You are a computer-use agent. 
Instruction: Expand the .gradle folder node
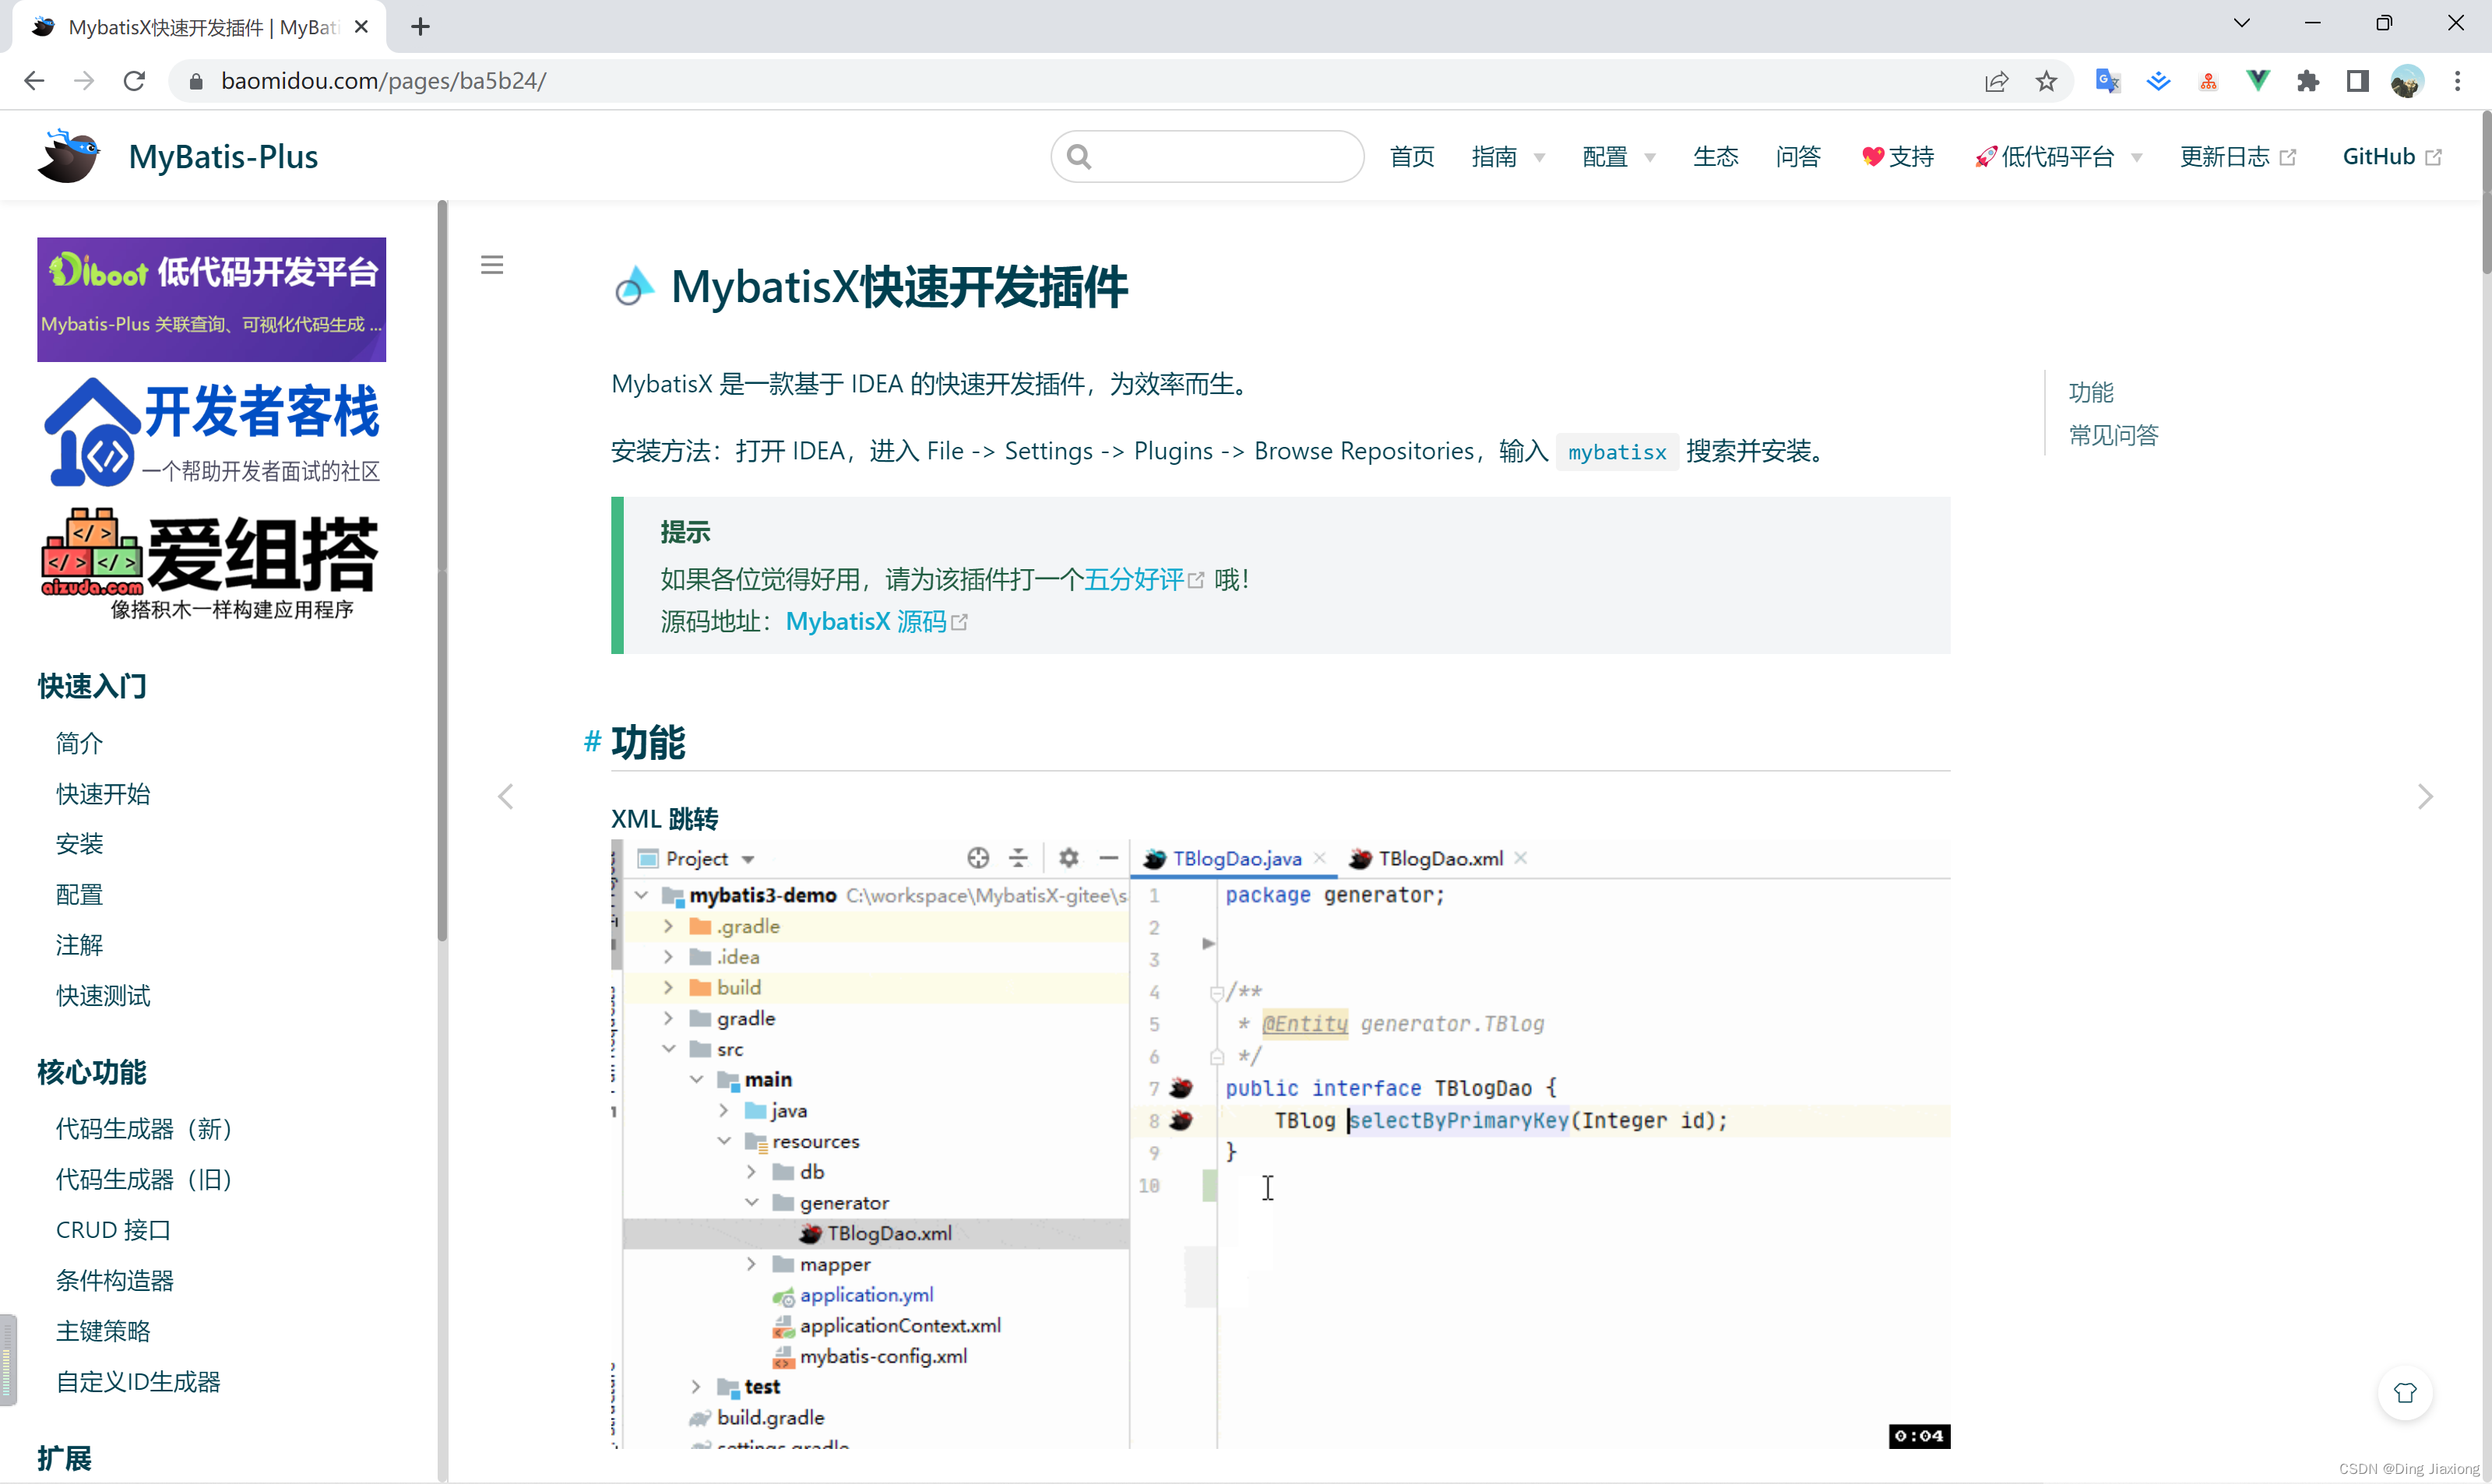pos(668,926)
